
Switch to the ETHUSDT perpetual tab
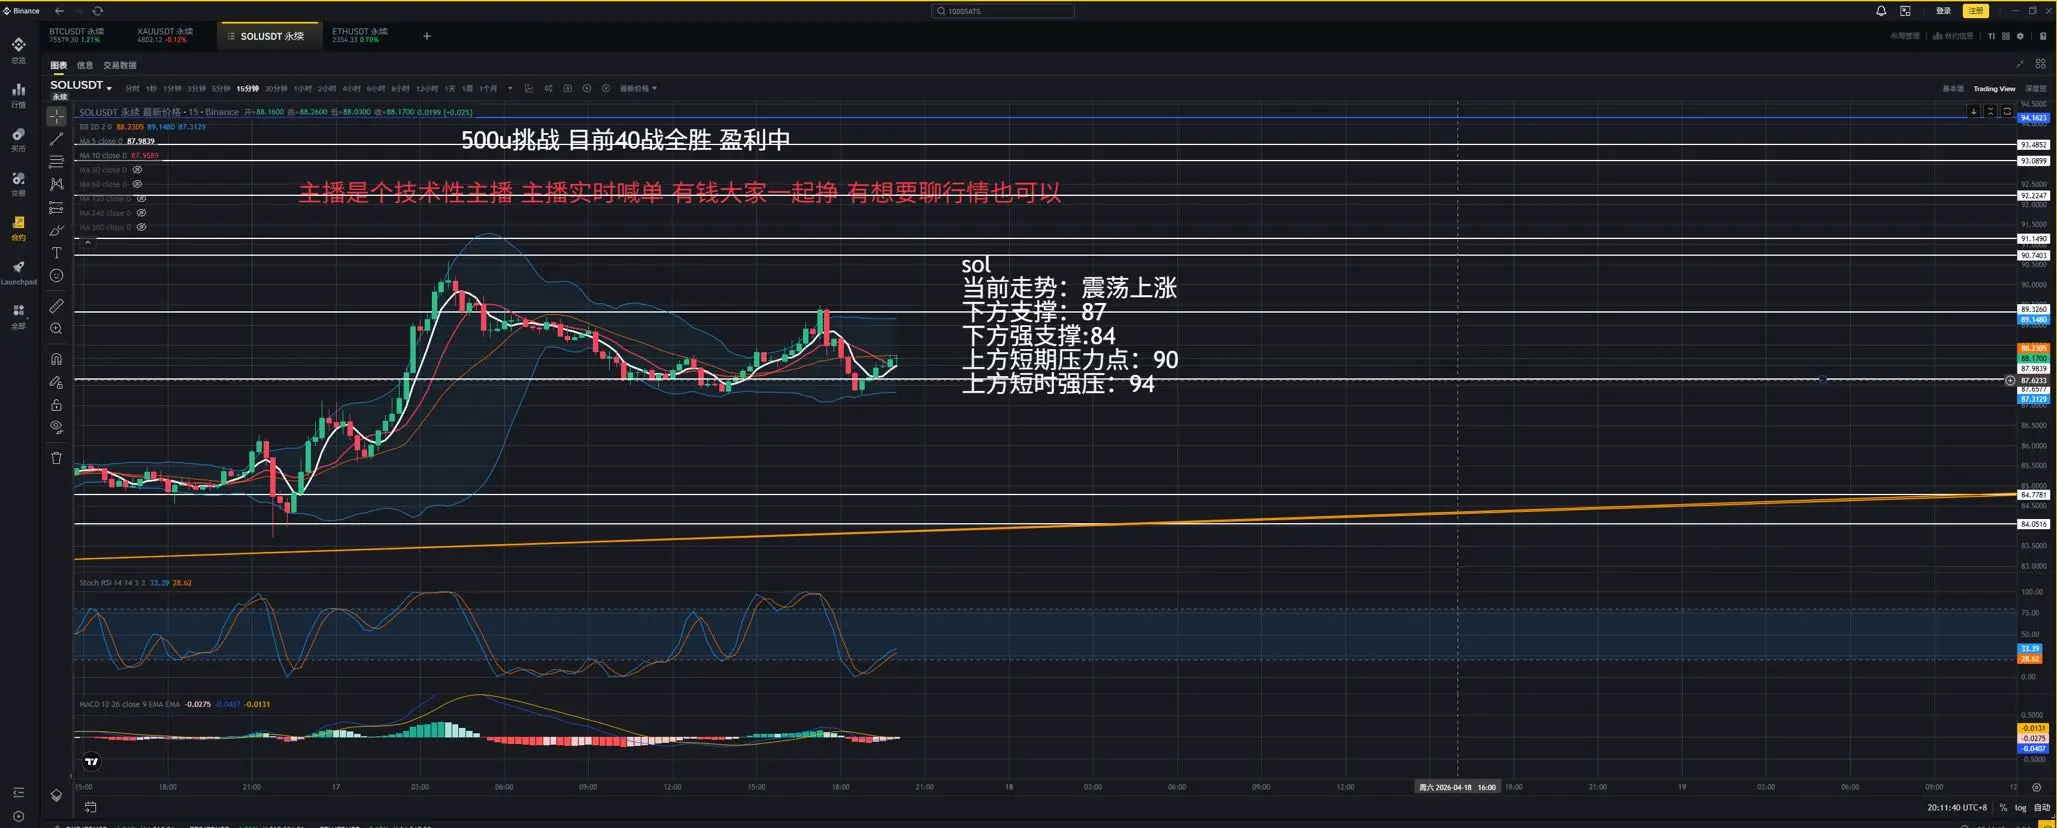(360, 35)
